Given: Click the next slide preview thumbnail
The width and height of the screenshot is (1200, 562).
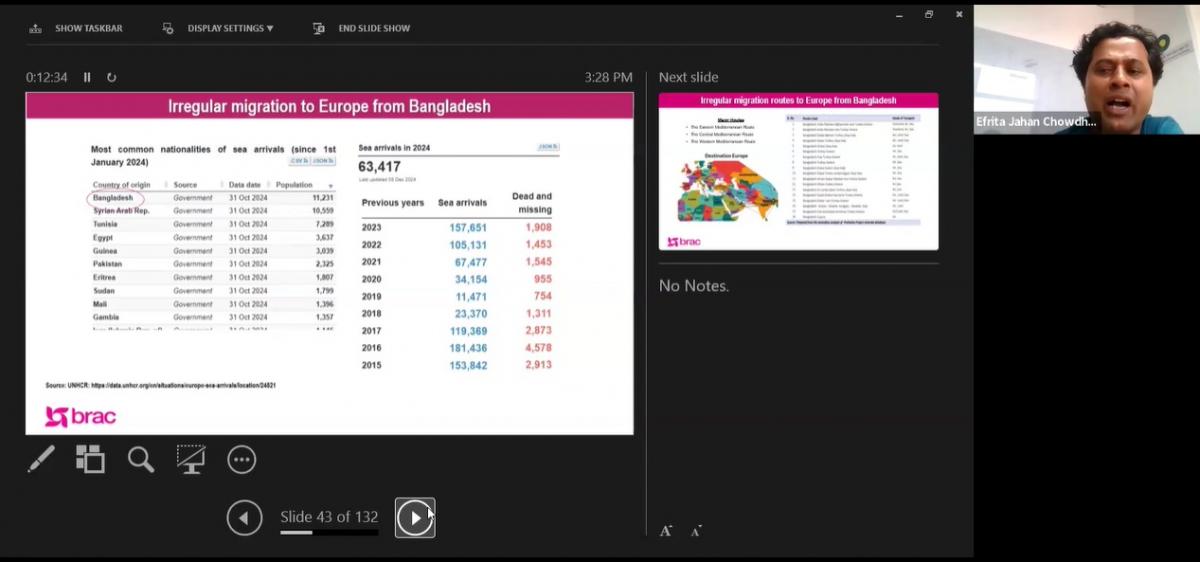Looking at the screenshot, I should click(x=798, y=171).
